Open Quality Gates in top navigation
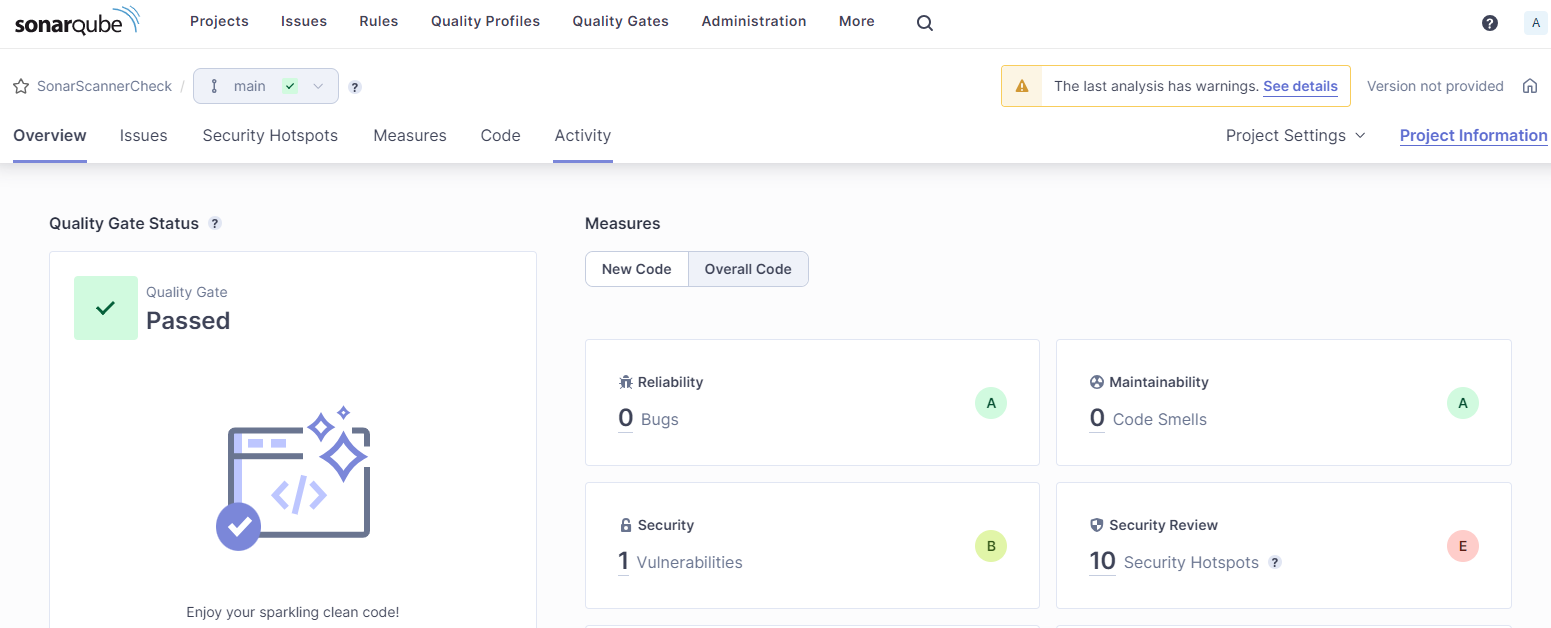The height and width of the screenshot is (628, 1551). tap(621, 21)
